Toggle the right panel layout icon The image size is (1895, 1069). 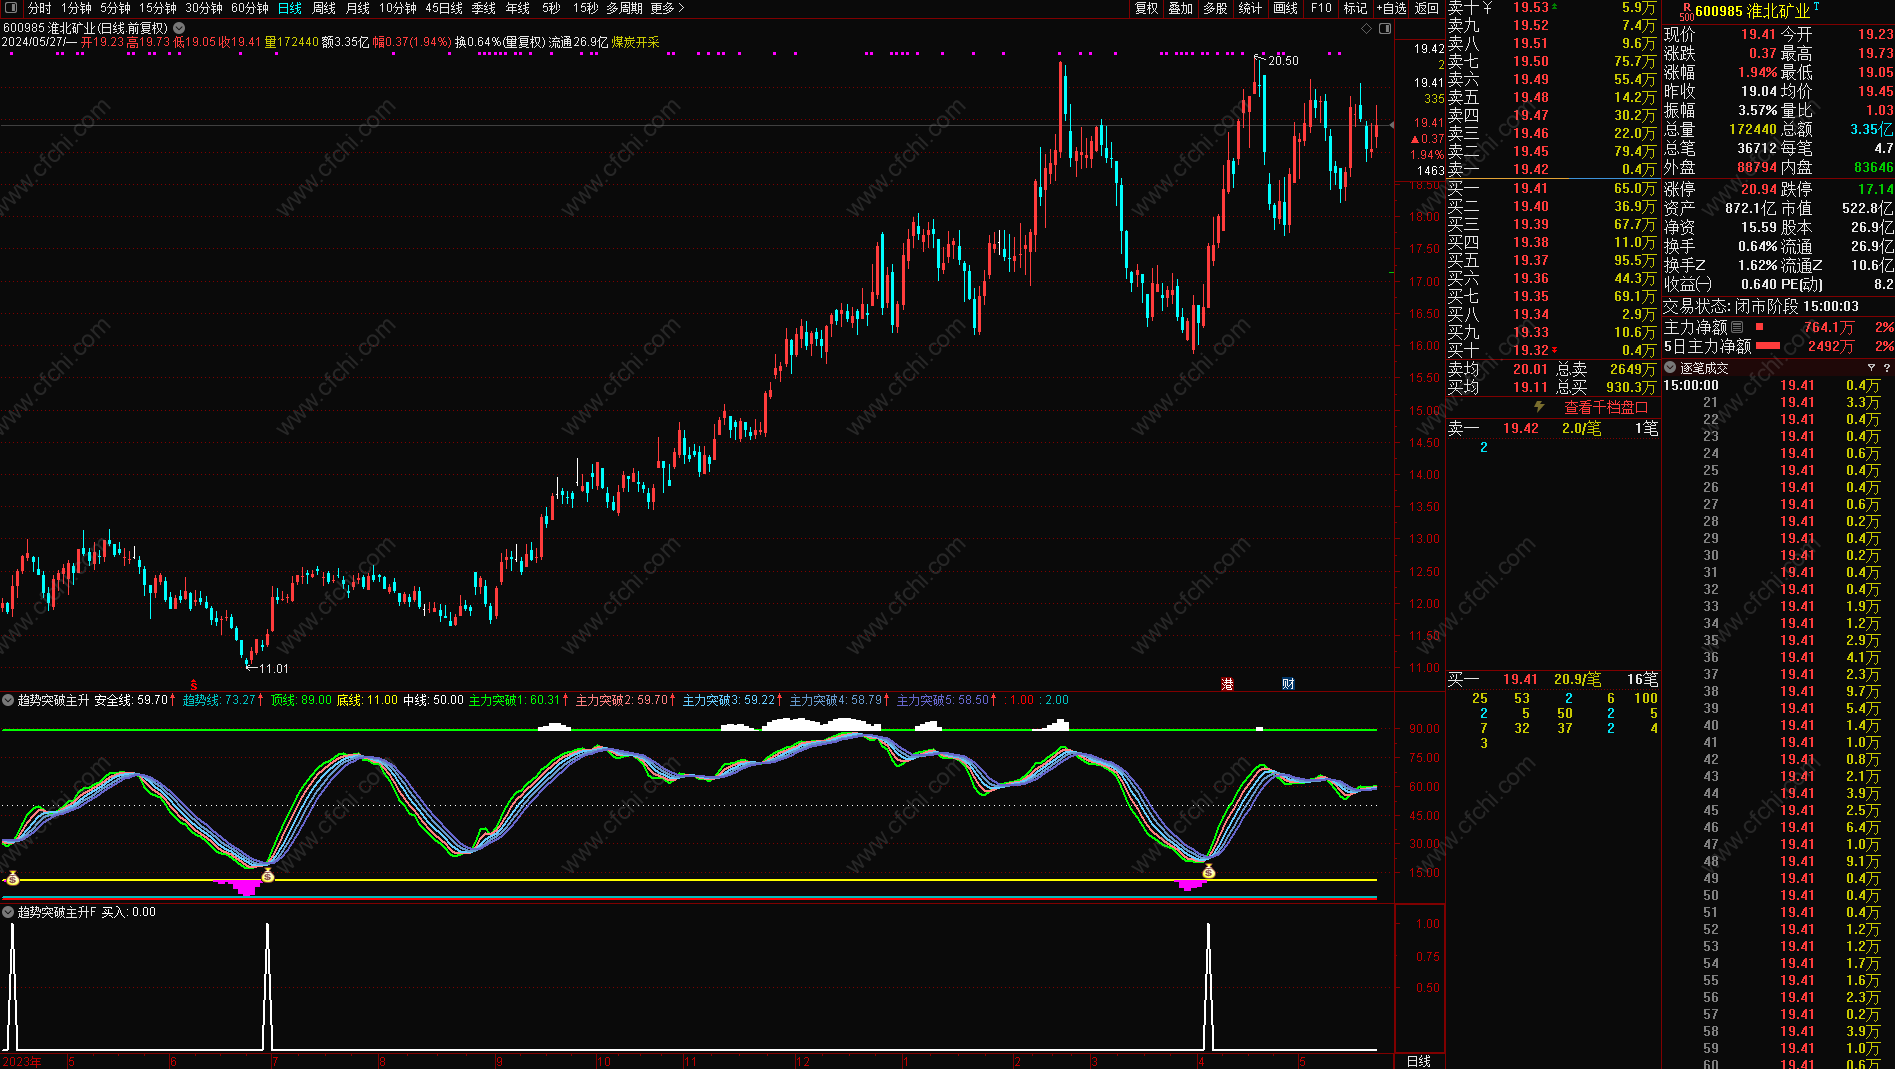click(1385, 28)
